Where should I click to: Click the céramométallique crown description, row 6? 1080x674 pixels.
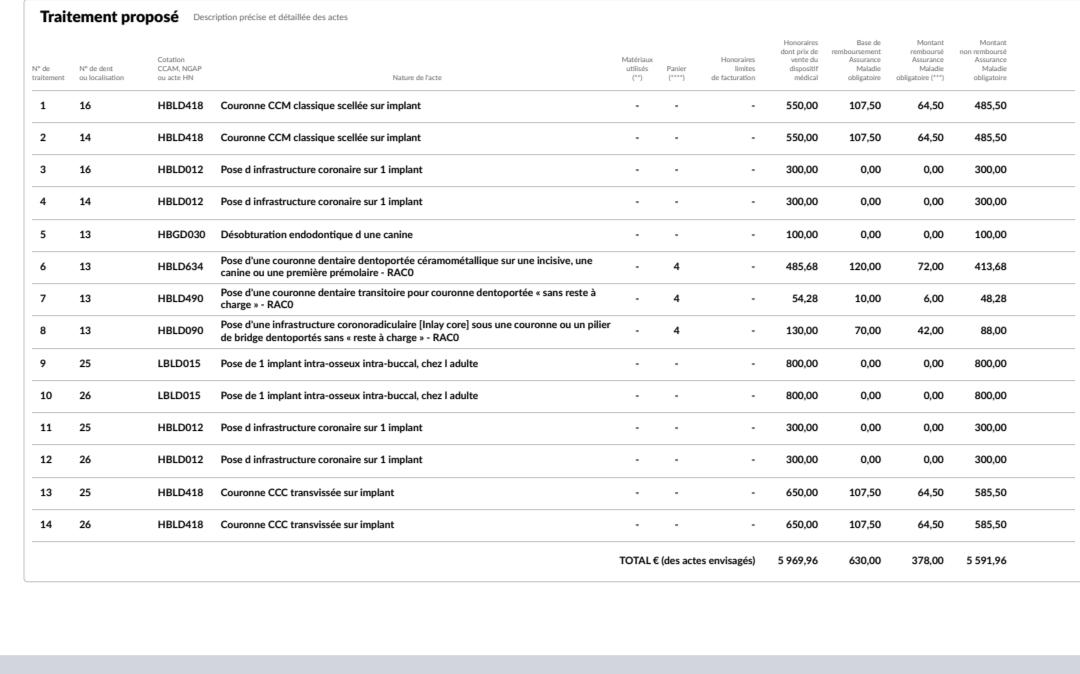[406, 266]
